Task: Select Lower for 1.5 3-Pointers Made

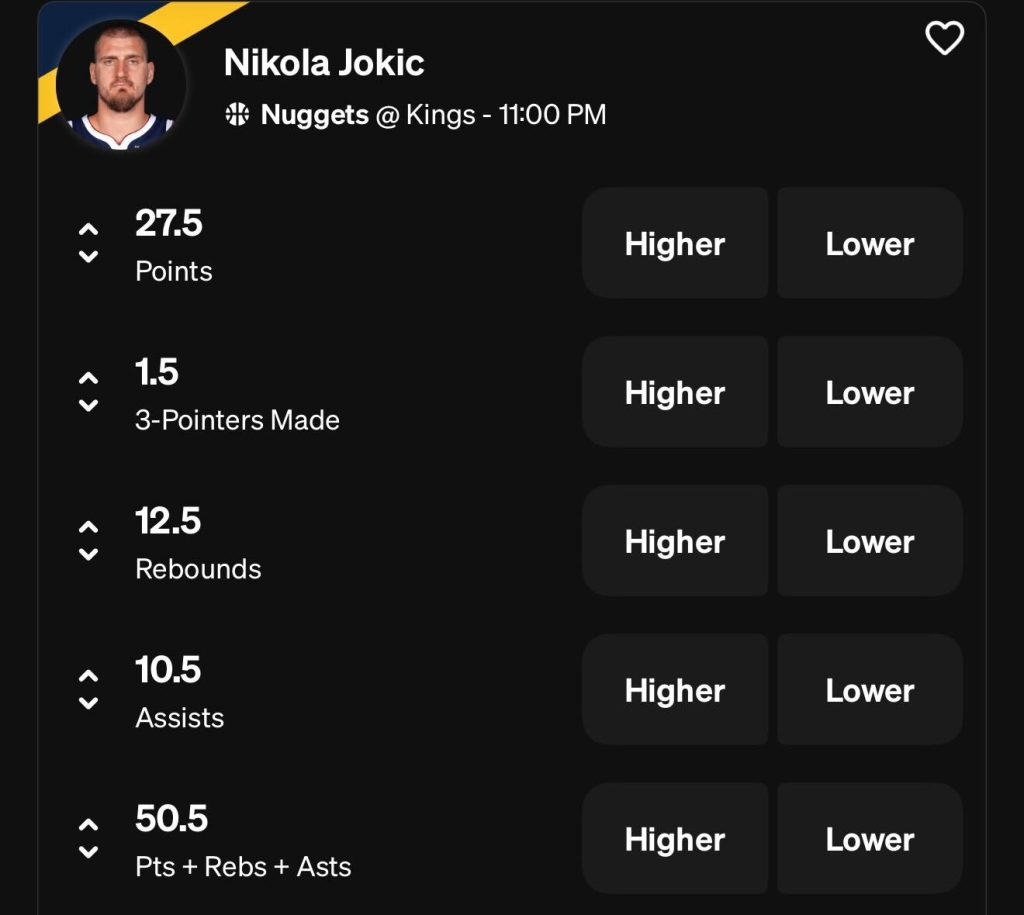Action: tap(868, 392)
